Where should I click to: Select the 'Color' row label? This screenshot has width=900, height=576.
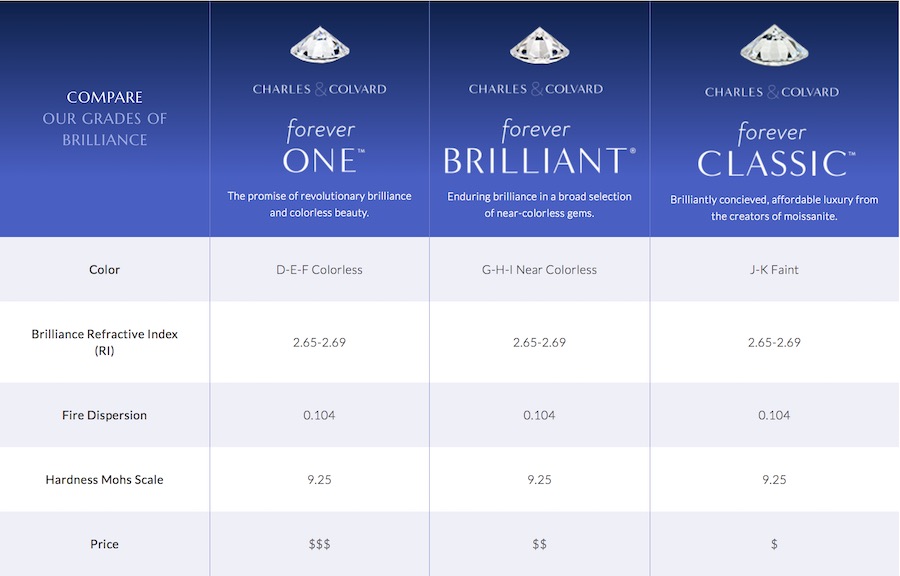[x=105, y=270]
